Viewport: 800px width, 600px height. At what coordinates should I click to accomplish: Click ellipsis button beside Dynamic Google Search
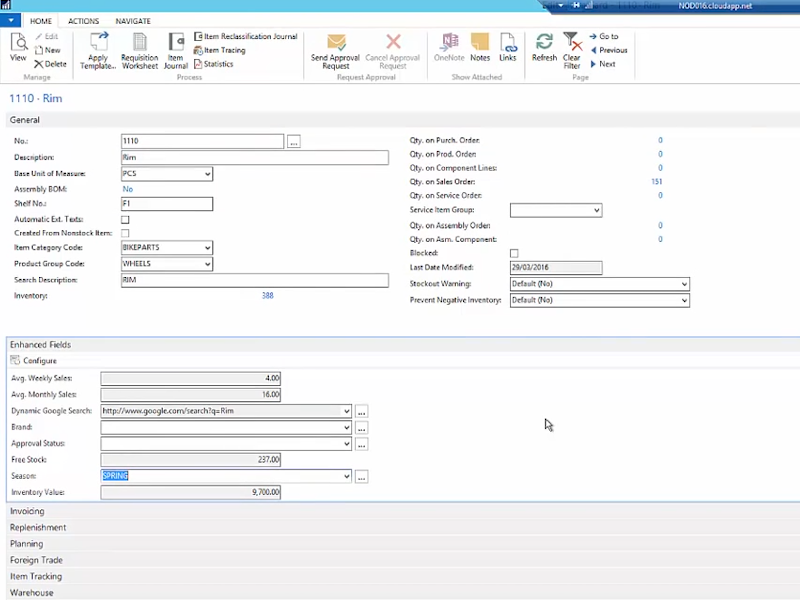tap(362, 411)
